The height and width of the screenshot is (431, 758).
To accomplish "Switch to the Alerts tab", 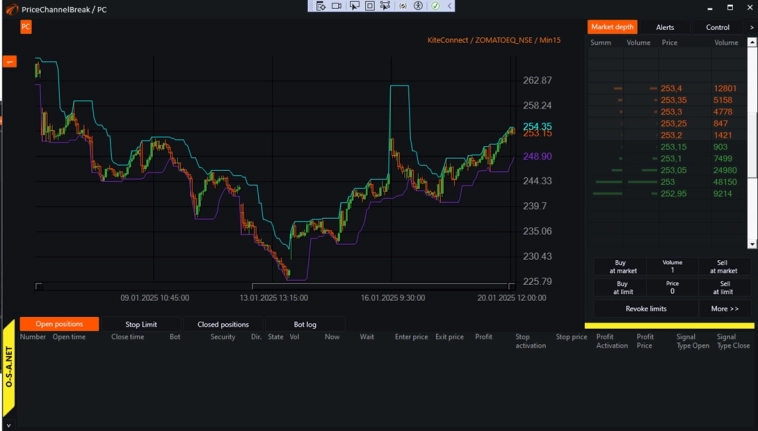I will click(x=665, y=27).
